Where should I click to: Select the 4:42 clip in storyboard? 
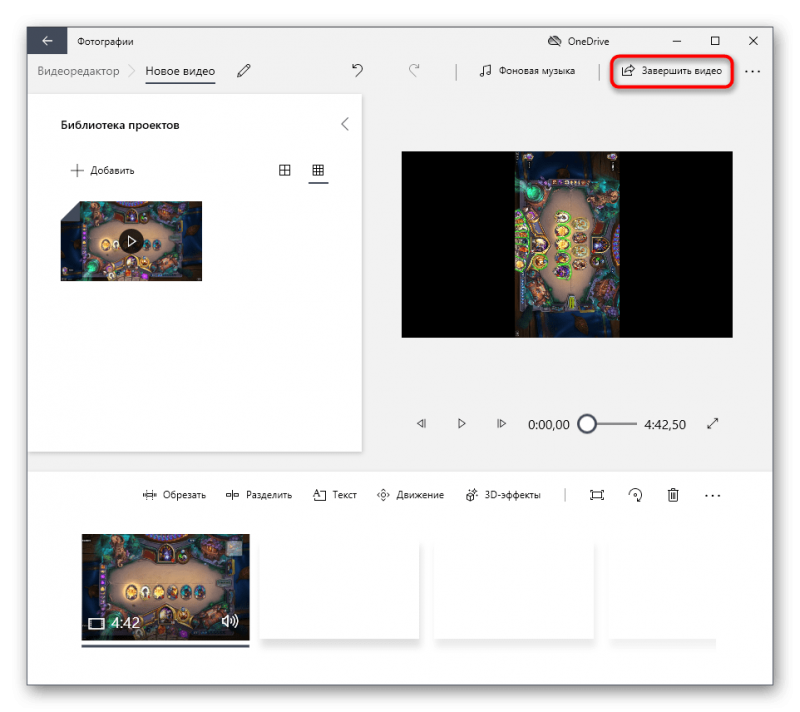(165, 587)
